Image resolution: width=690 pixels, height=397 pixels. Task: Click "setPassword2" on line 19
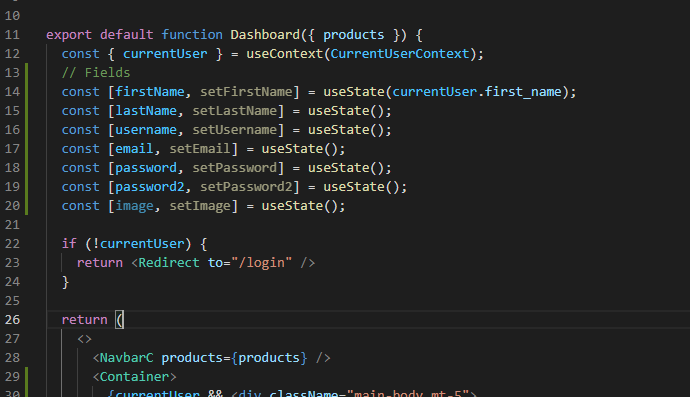246,187
